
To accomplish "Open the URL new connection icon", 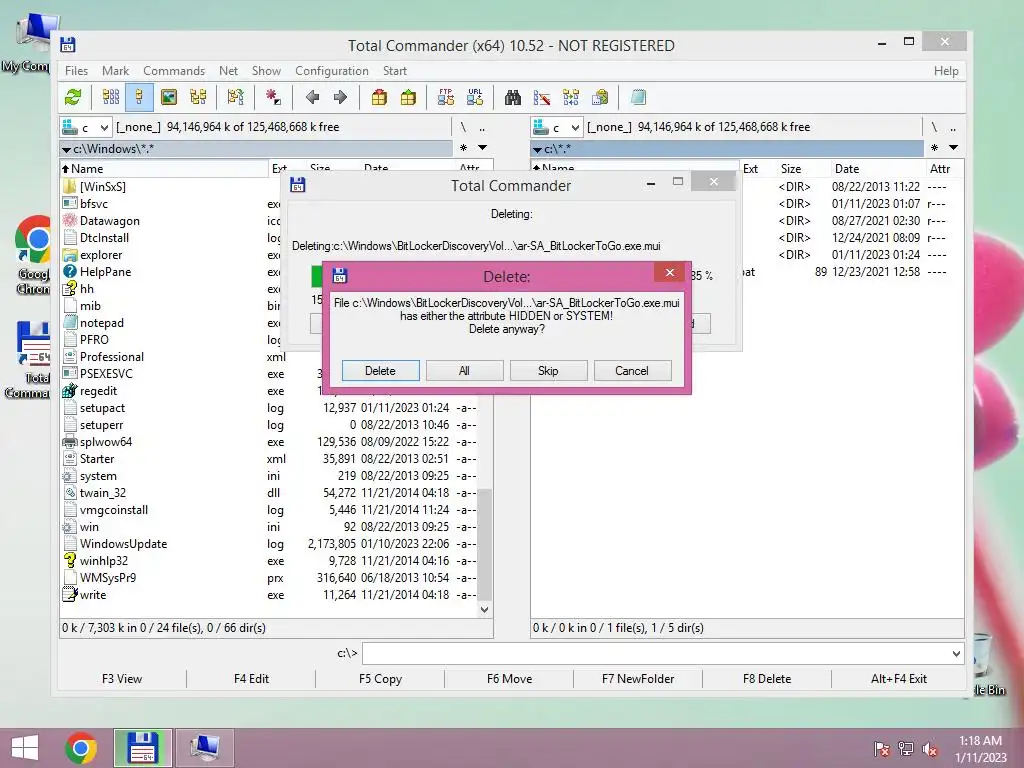I will (x=475, y=98).
